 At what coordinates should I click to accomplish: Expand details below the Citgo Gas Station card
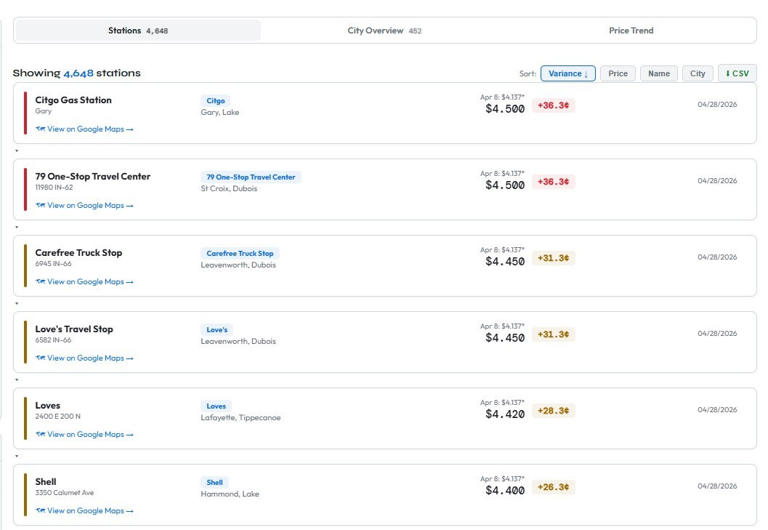pos(17,151)
